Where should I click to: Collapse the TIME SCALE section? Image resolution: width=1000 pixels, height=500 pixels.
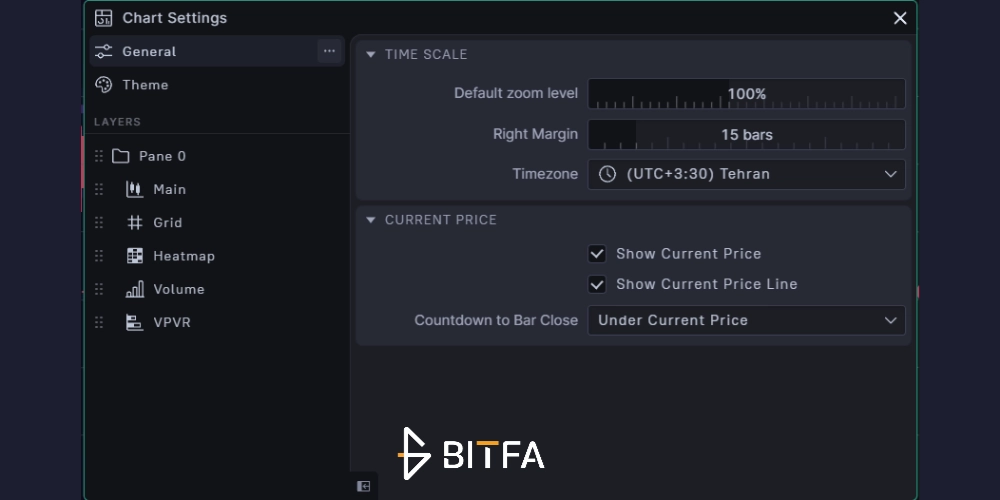pyautogui.click(x=371, y=54)
